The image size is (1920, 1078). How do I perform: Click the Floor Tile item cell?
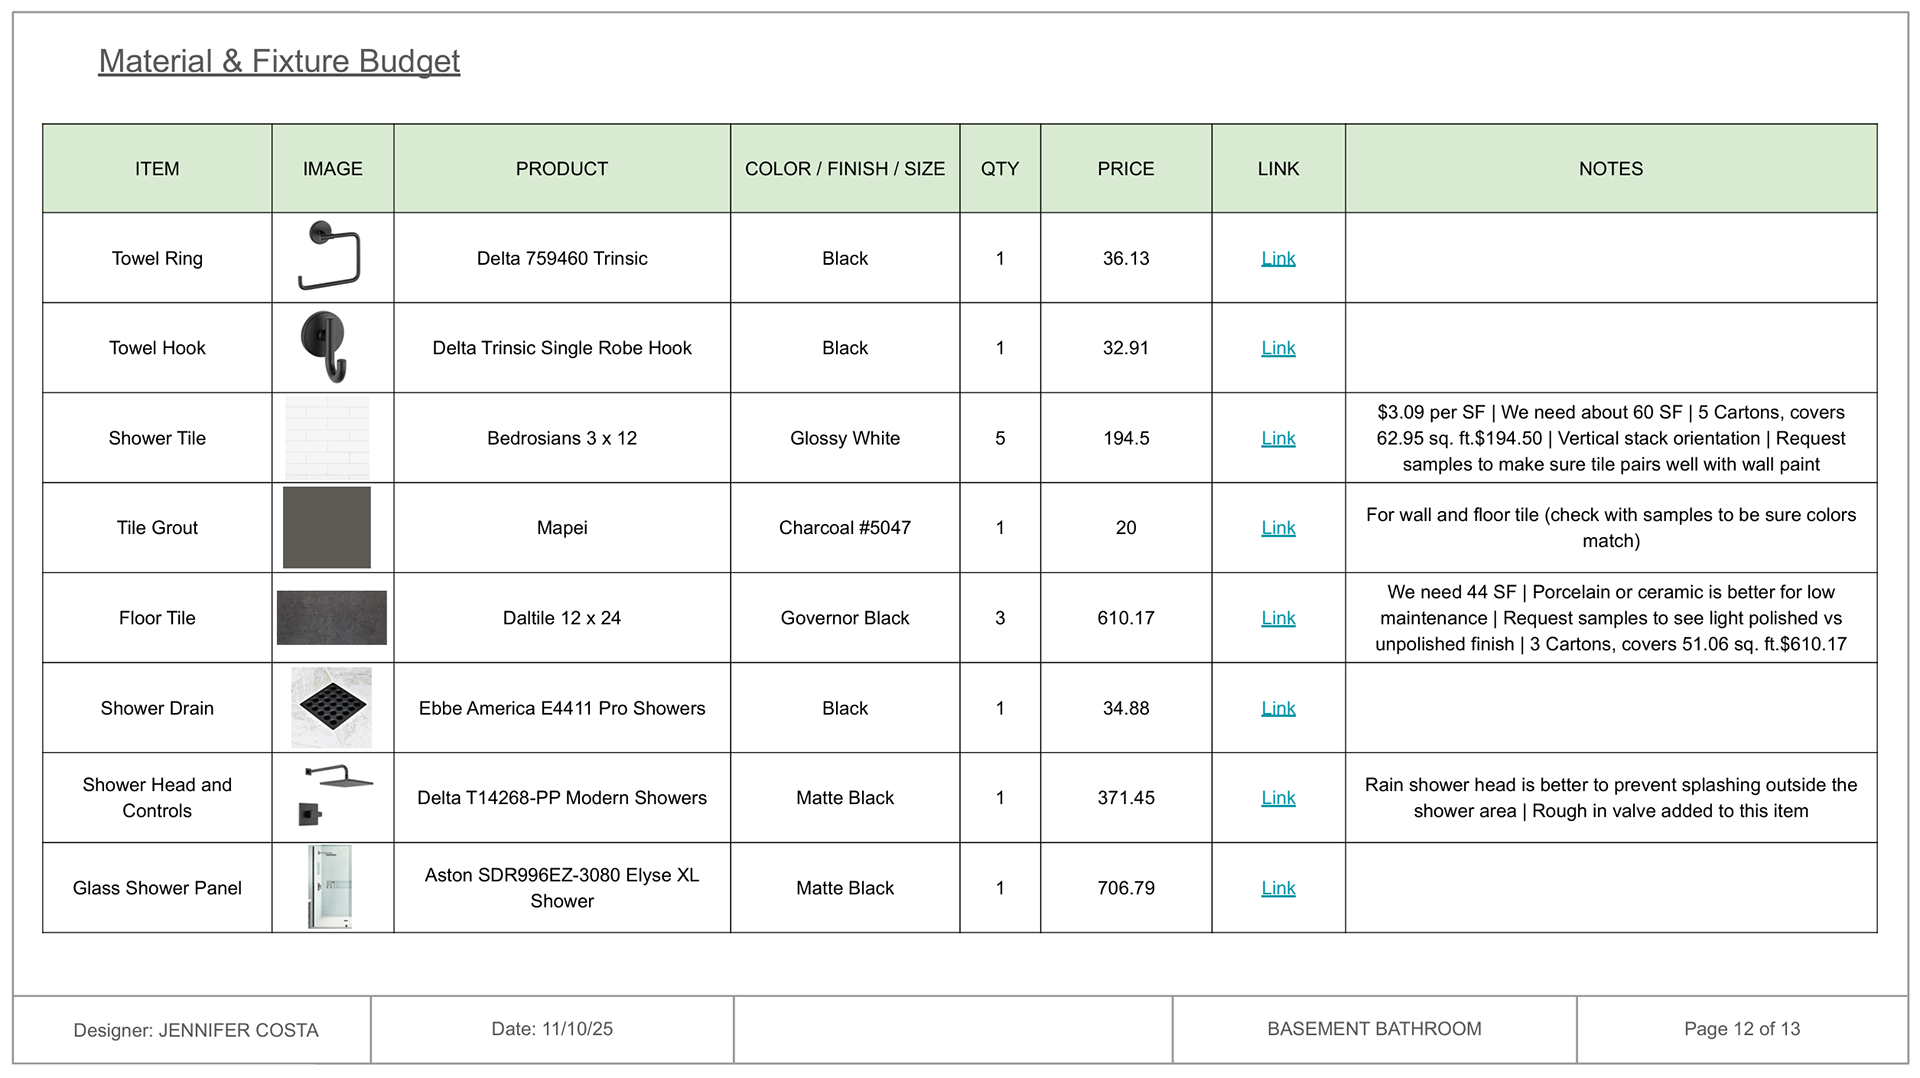click(157, 618)
